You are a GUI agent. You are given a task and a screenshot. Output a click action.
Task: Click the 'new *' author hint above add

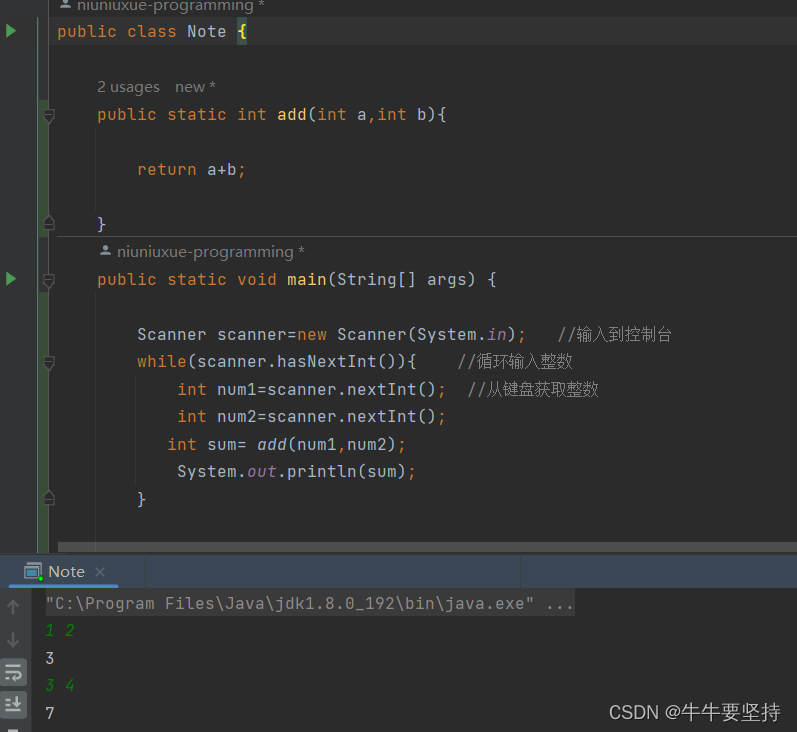(x=195, y=87)
